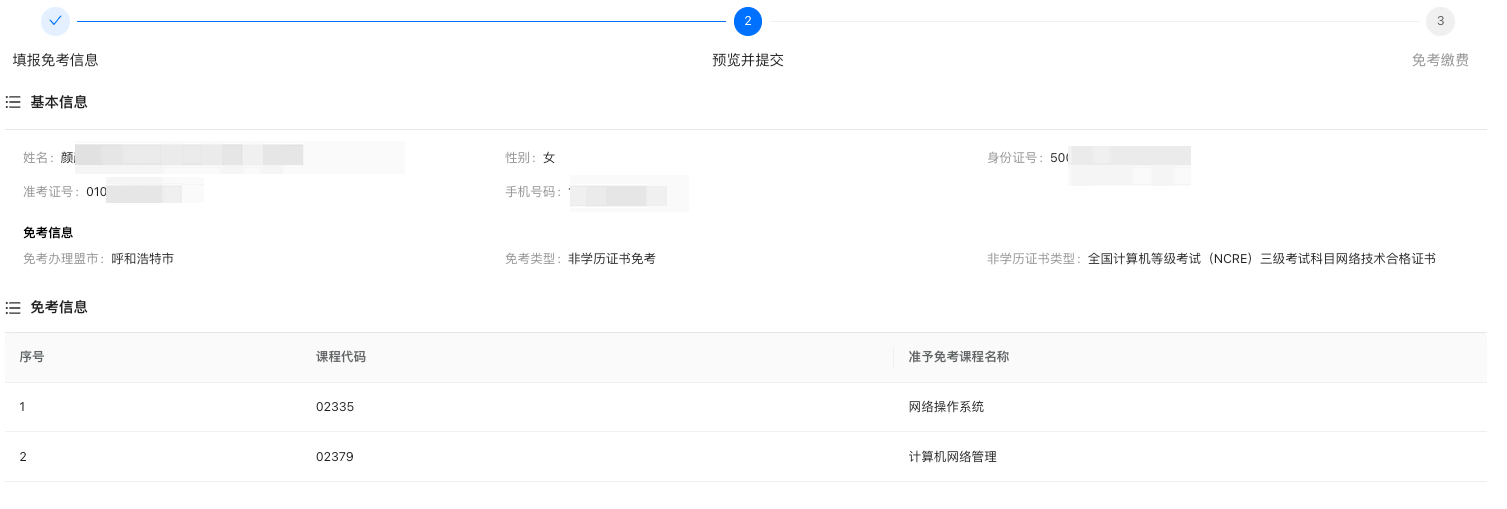1507x509 pixels.
Task: Click the NCRE 三级网络技术合格证书 certificate value
Action: [x=1261, y=259]
